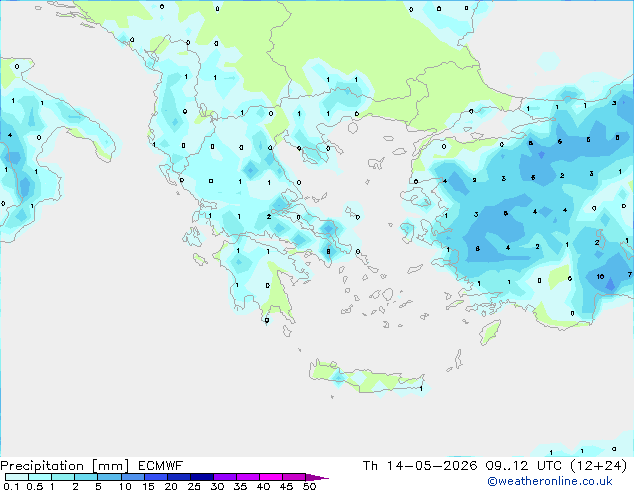The width and height of the screenshot is (634, 490).
Task: Open the weatheronline.co.uk copyright link
Action: coord(550,481)
